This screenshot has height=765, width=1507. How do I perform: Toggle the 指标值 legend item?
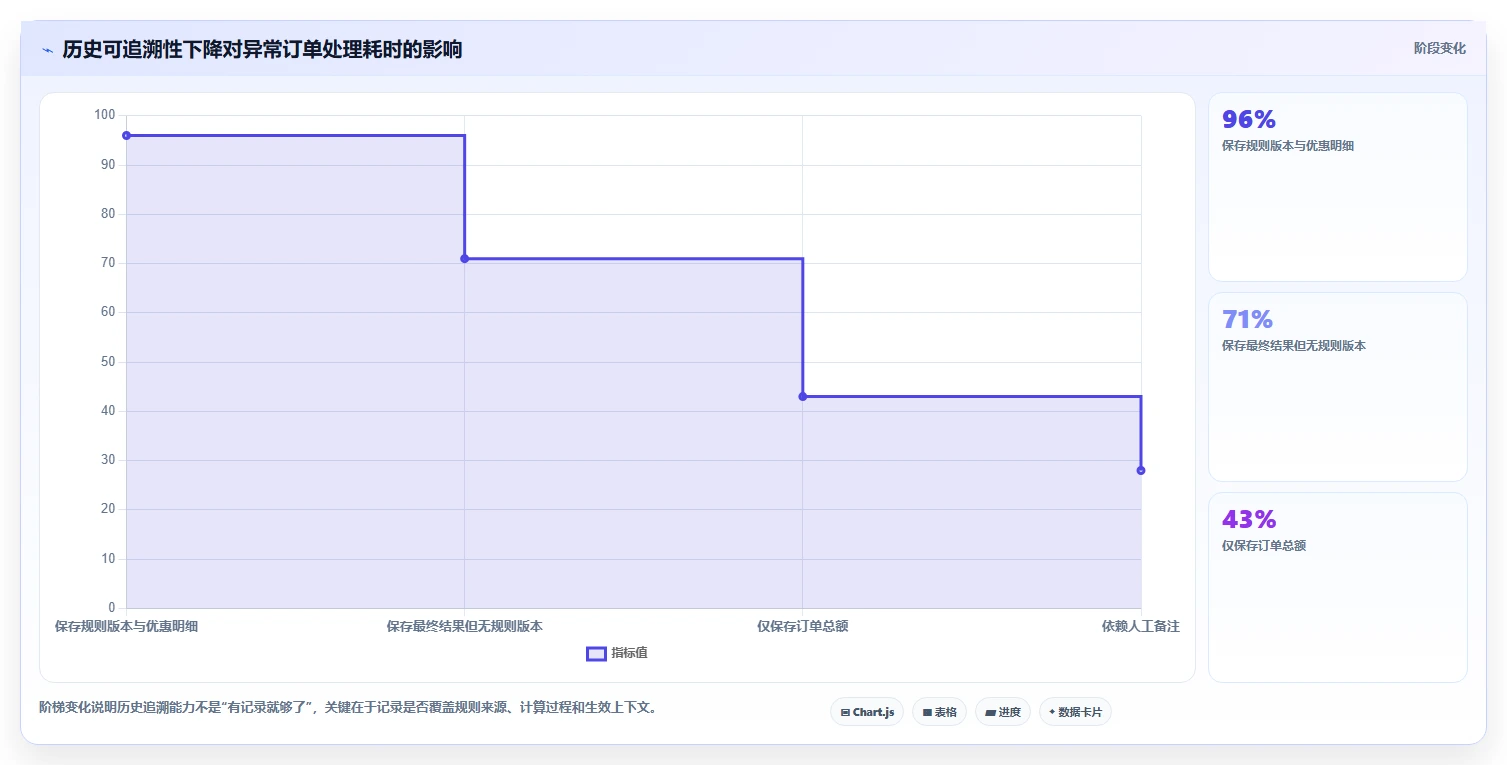[x=617, y=653]
